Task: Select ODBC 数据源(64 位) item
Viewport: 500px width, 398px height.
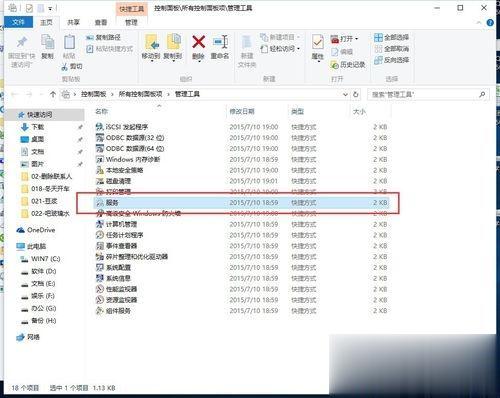Action: 130,149
